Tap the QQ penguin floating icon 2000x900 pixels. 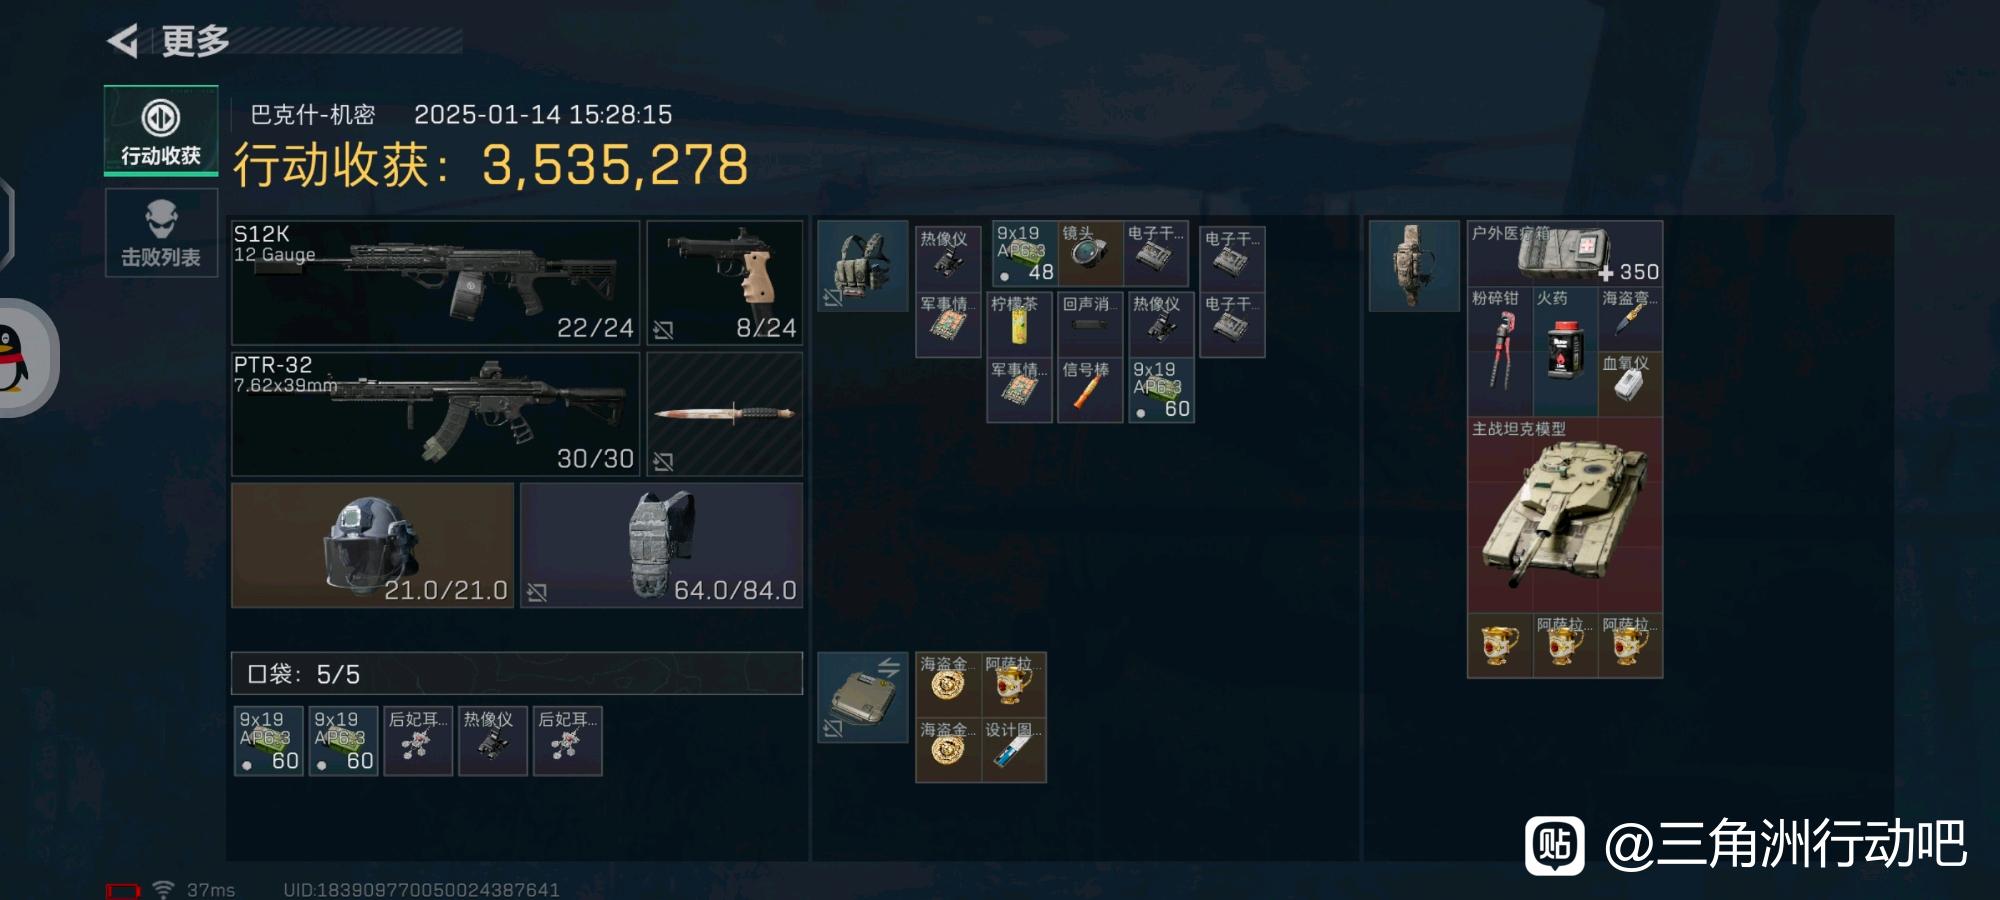click(x=20, y=358)
